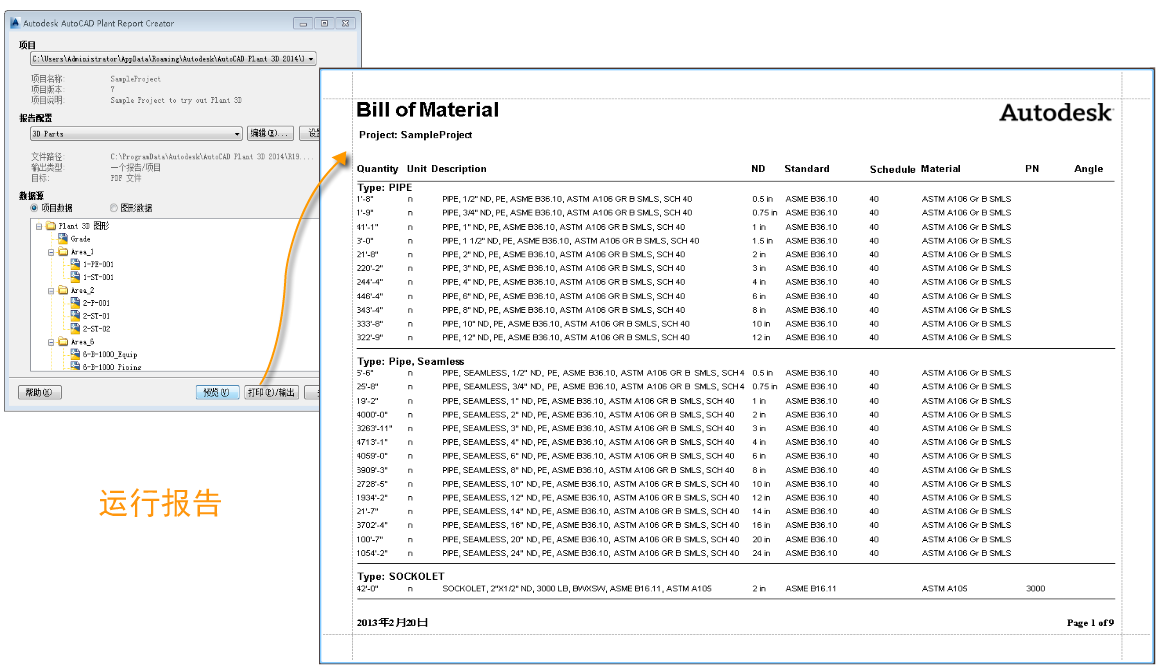1159x669 pixels.
Task: Click the Description column header
Action: [459, 169]
